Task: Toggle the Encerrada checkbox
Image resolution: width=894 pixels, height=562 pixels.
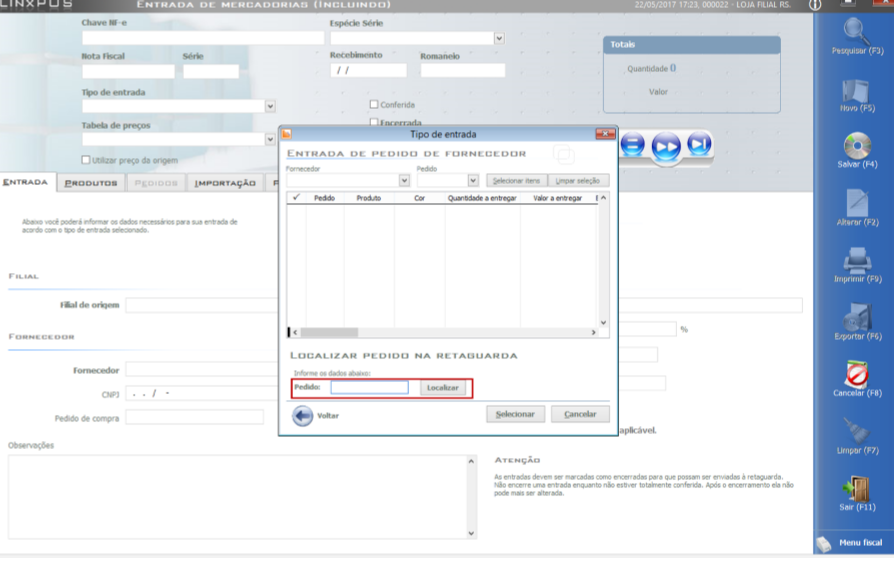Action: (374, 122)
